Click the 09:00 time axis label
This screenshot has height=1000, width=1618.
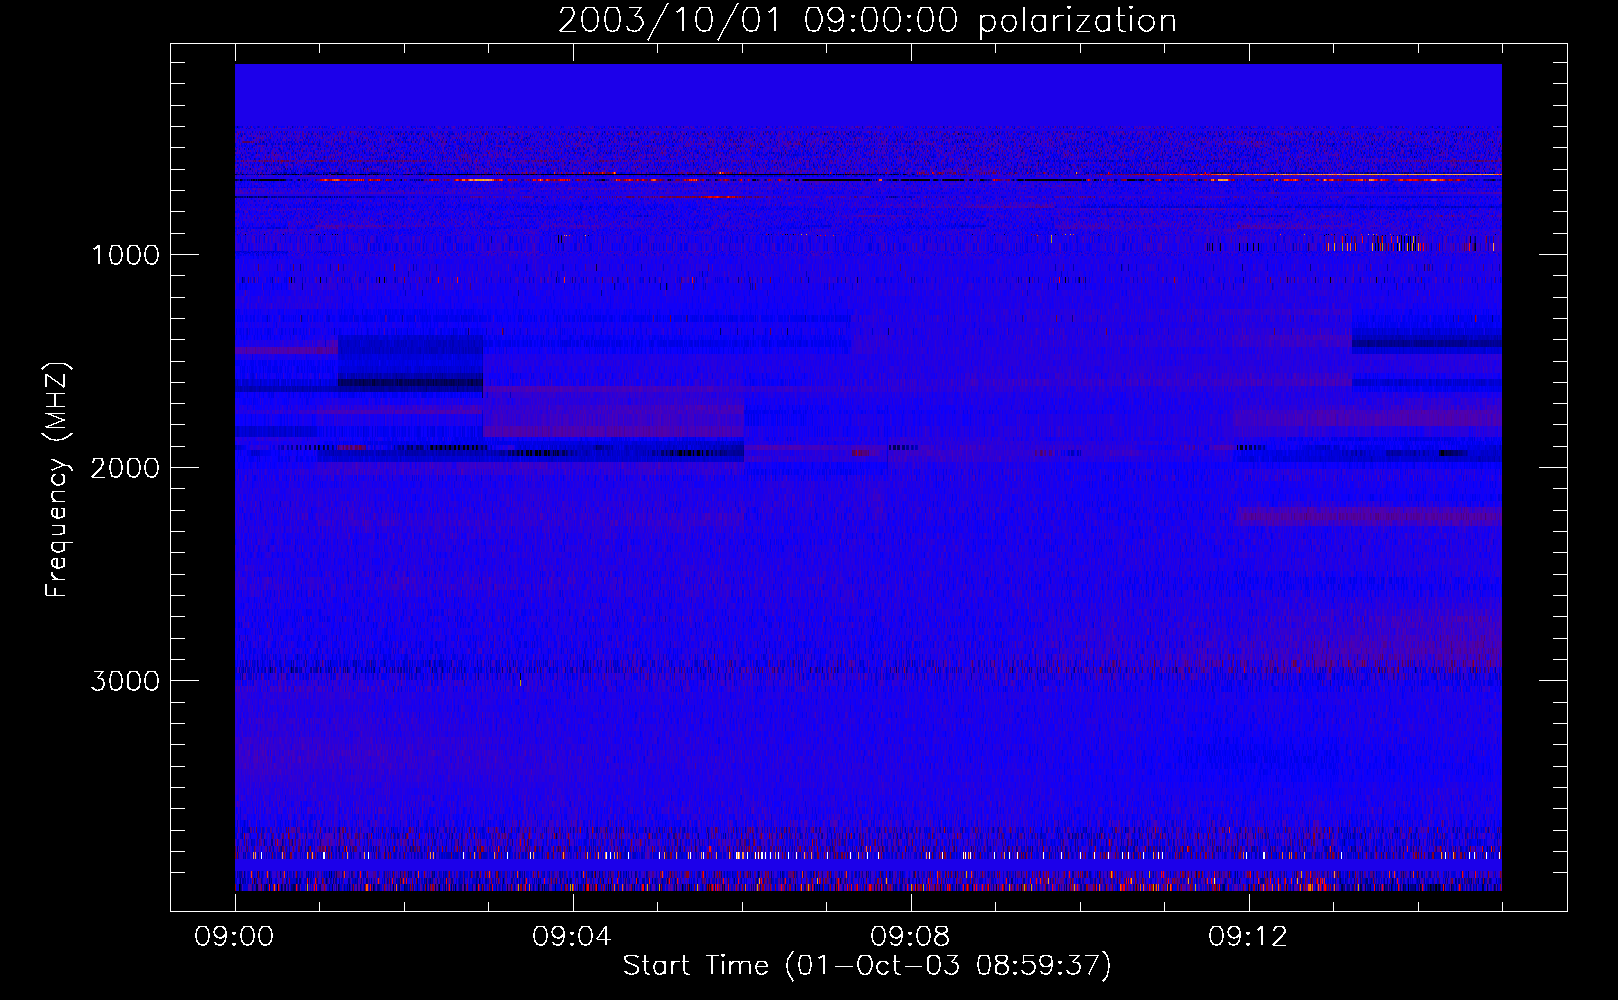(x=234, y=937)
